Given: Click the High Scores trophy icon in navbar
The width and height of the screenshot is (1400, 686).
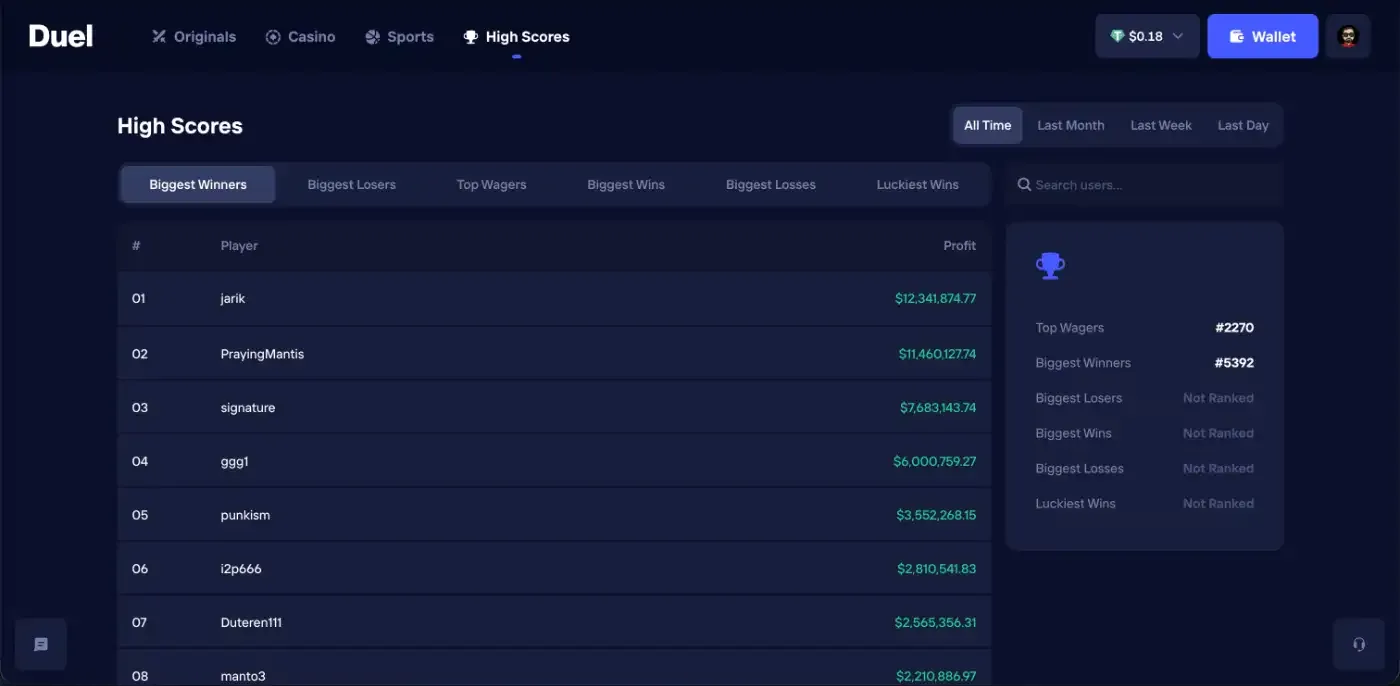Looking at the screenshot, I should tap(471, 37).
